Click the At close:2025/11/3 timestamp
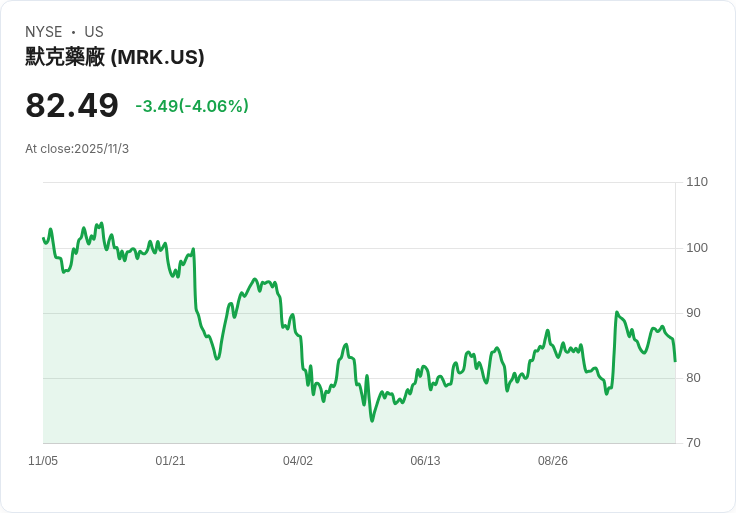 (77, 149)
